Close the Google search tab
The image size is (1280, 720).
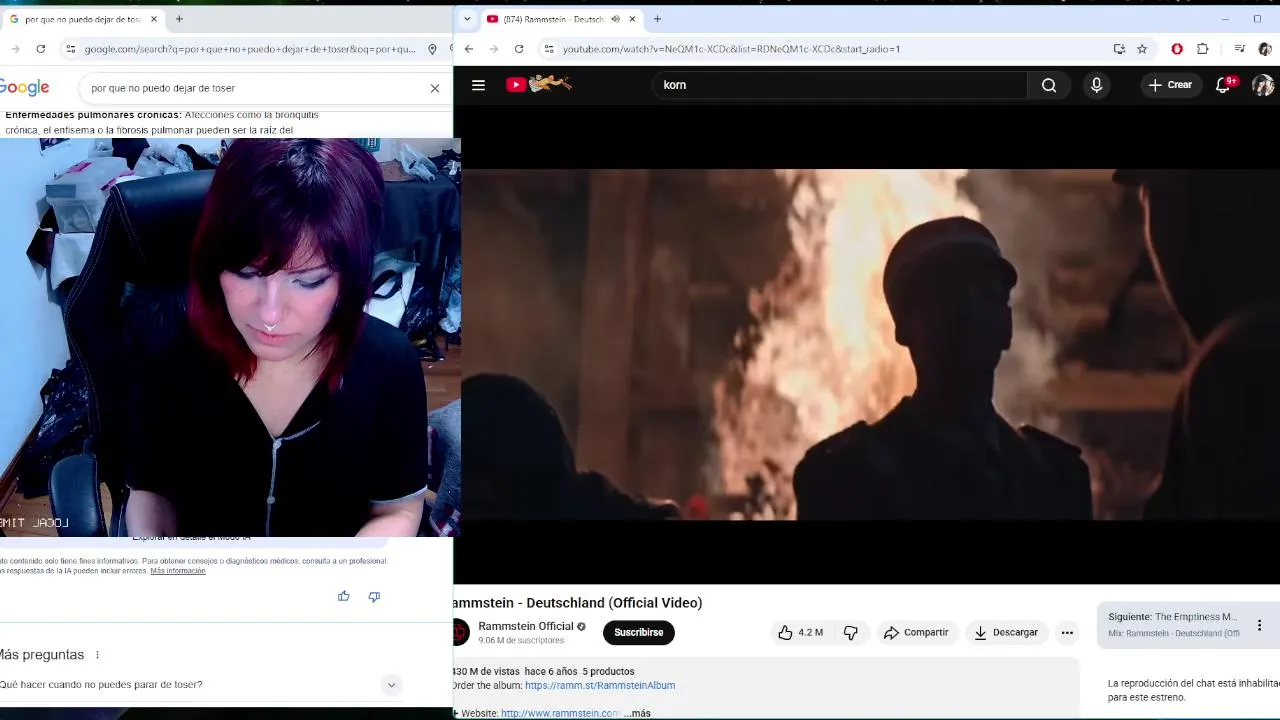coord(154,19)
